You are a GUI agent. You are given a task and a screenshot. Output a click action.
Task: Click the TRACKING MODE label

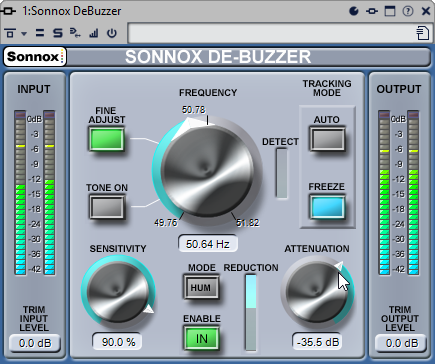coord(327,88)
